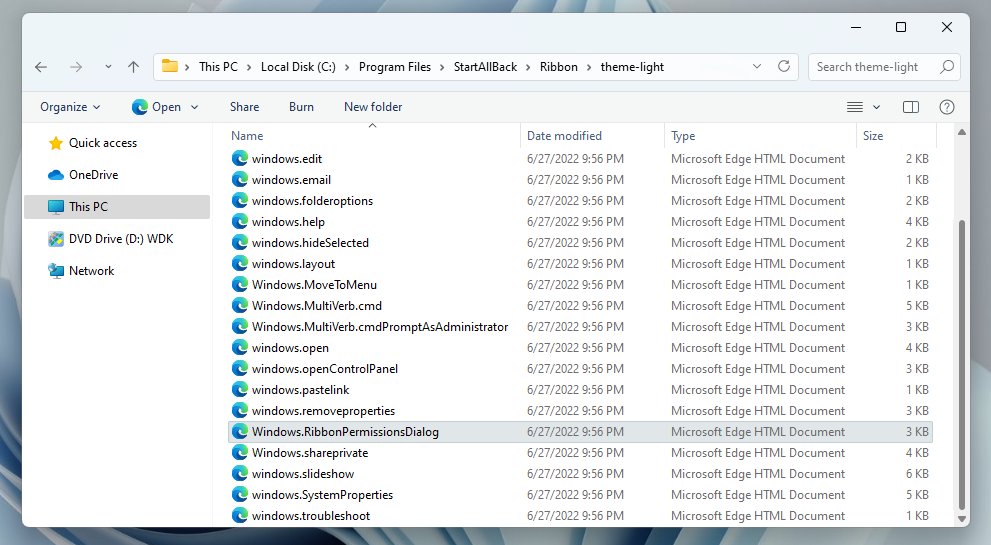Click the windows.removeproperties Edge icon
991x545 pixels.
click(240, 410)
